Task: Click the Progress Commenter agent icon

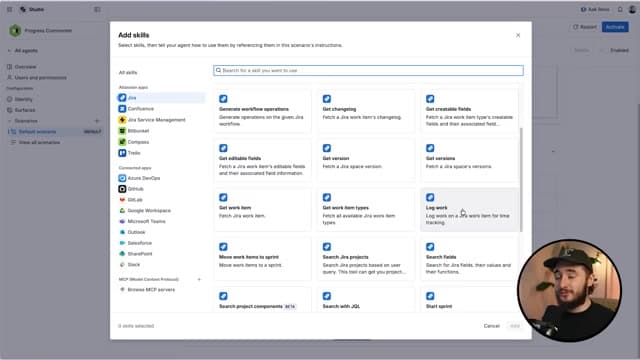Action: pos(15,31)
